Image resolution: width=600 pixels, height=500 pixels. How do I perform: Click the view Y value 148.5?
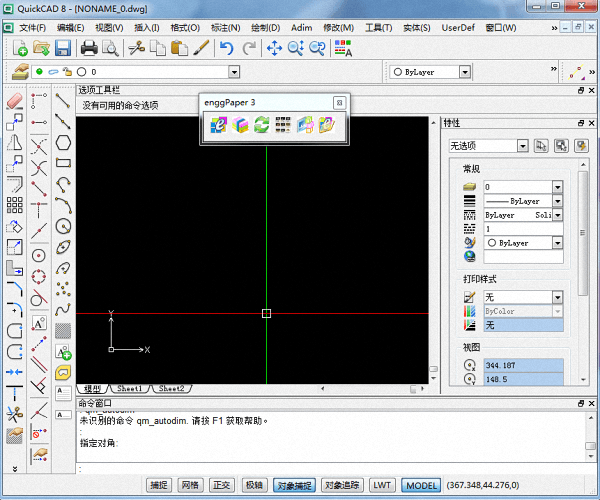click(523, 379)
